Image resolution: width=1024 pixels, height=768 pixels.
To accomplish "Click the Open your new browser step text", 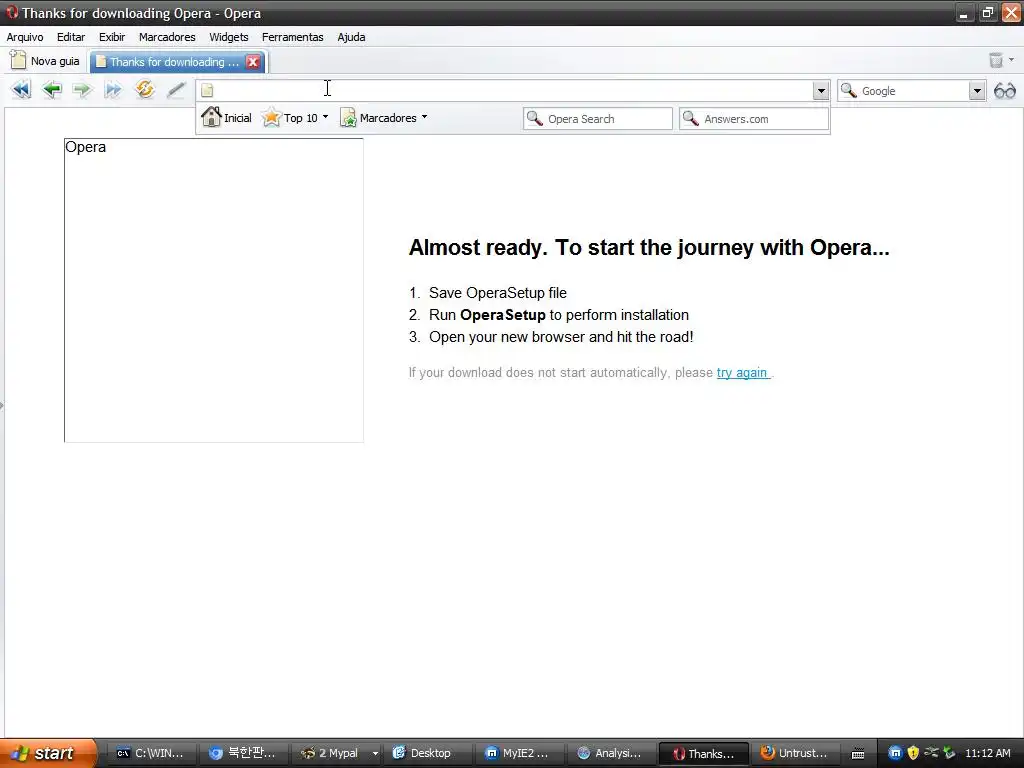I will coord(561,337).
